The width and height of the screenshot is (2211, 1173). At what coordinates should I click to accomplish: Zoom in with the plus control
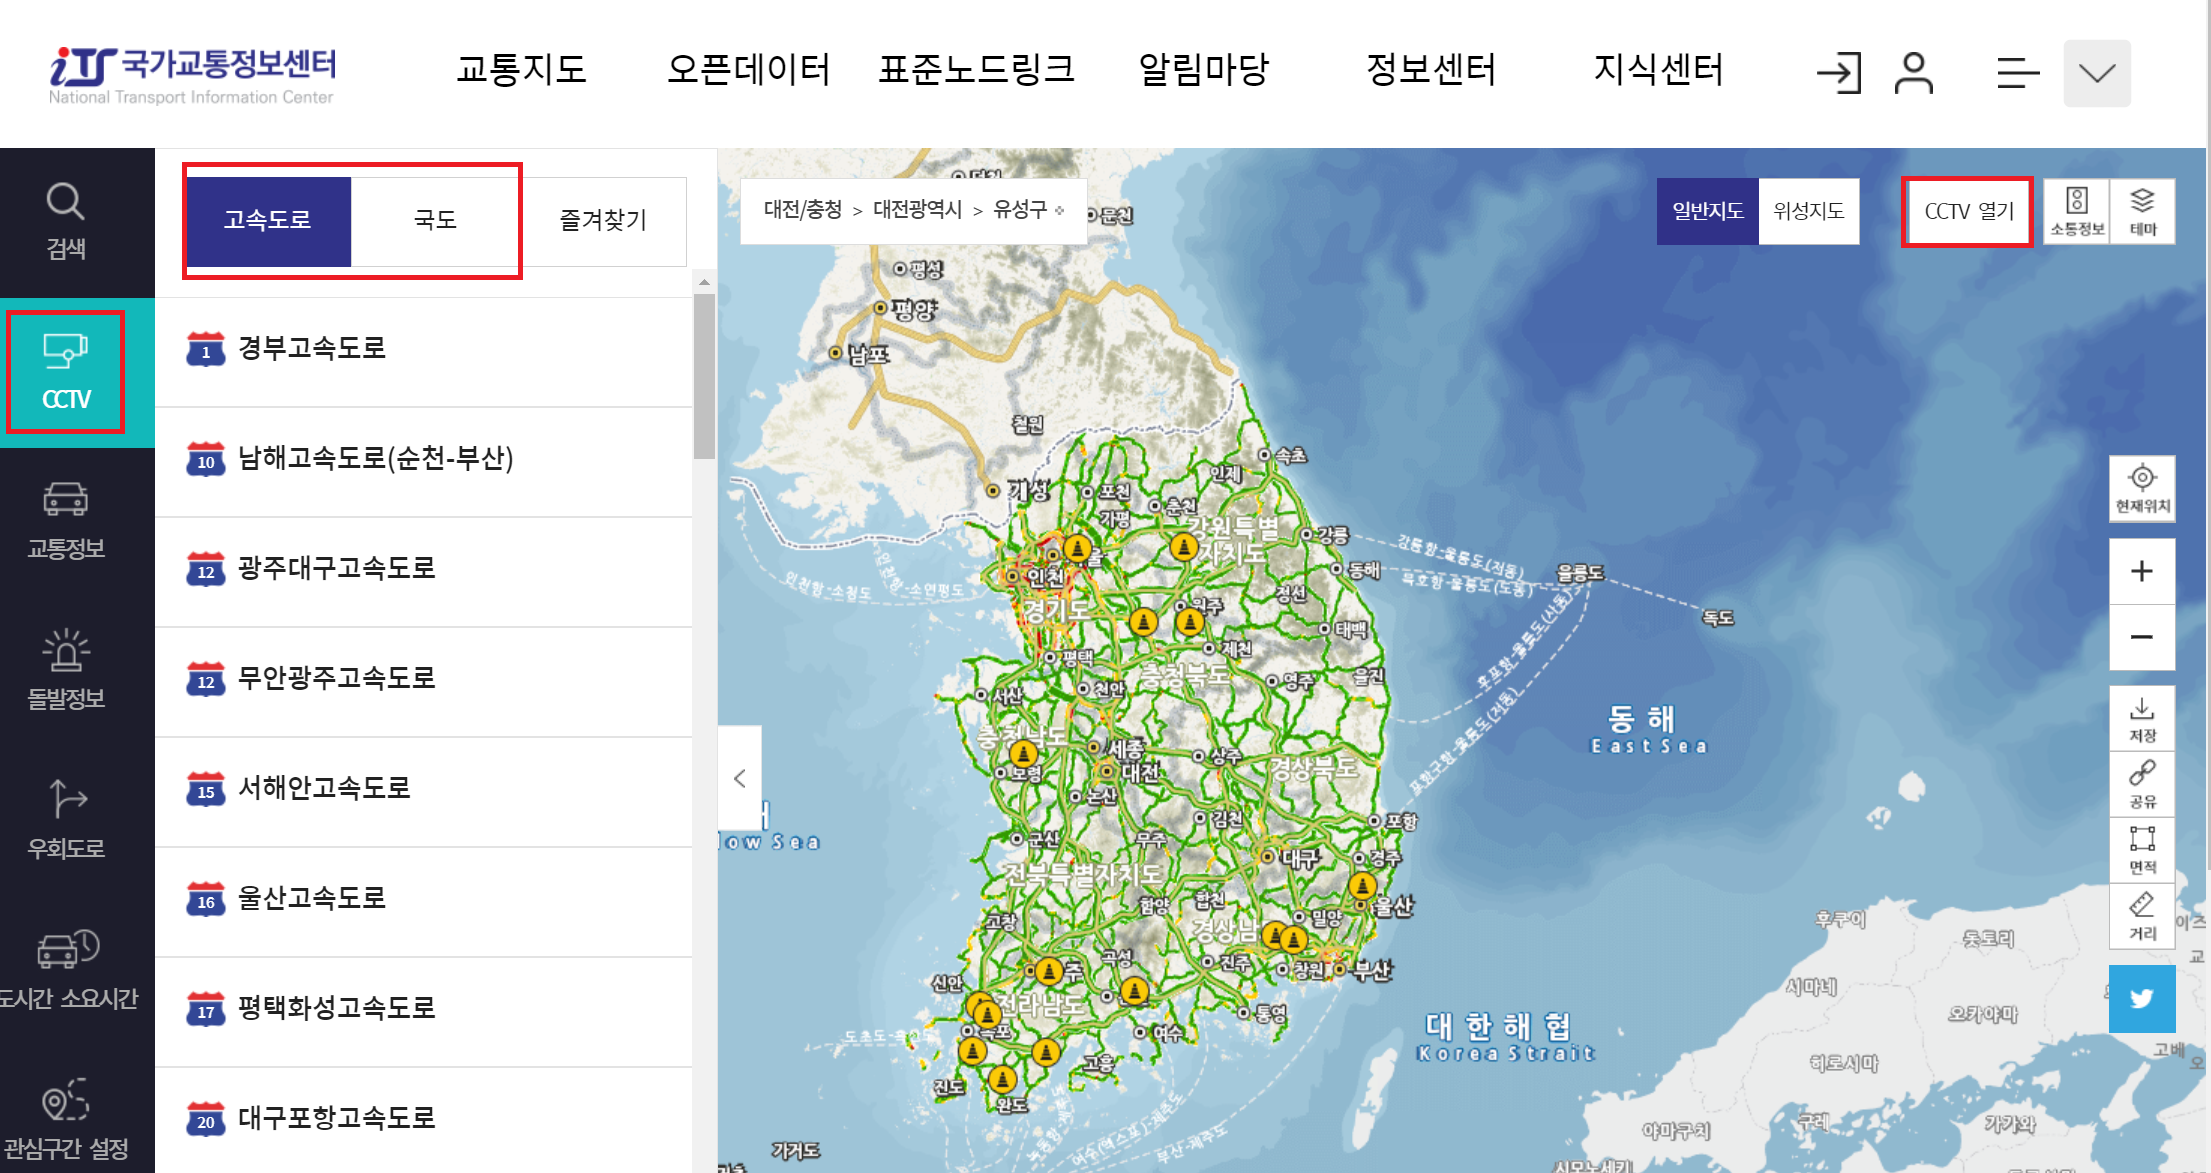(2142, 570)
